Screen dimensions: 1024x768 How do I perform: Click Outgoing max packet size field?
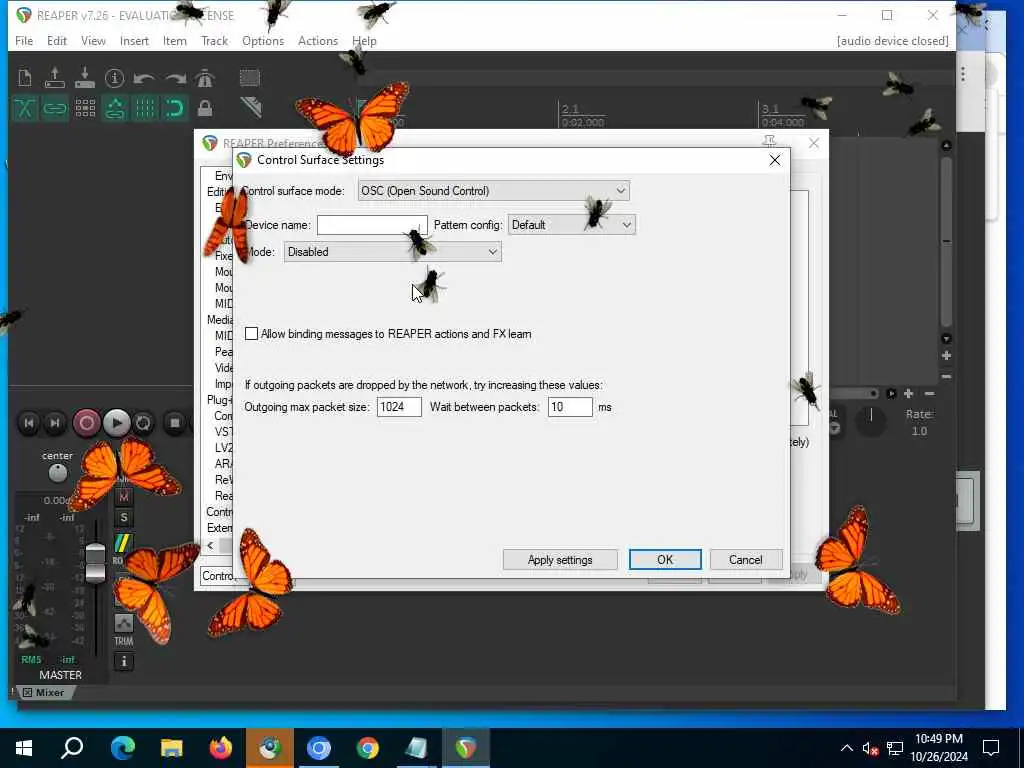(399, 407)
